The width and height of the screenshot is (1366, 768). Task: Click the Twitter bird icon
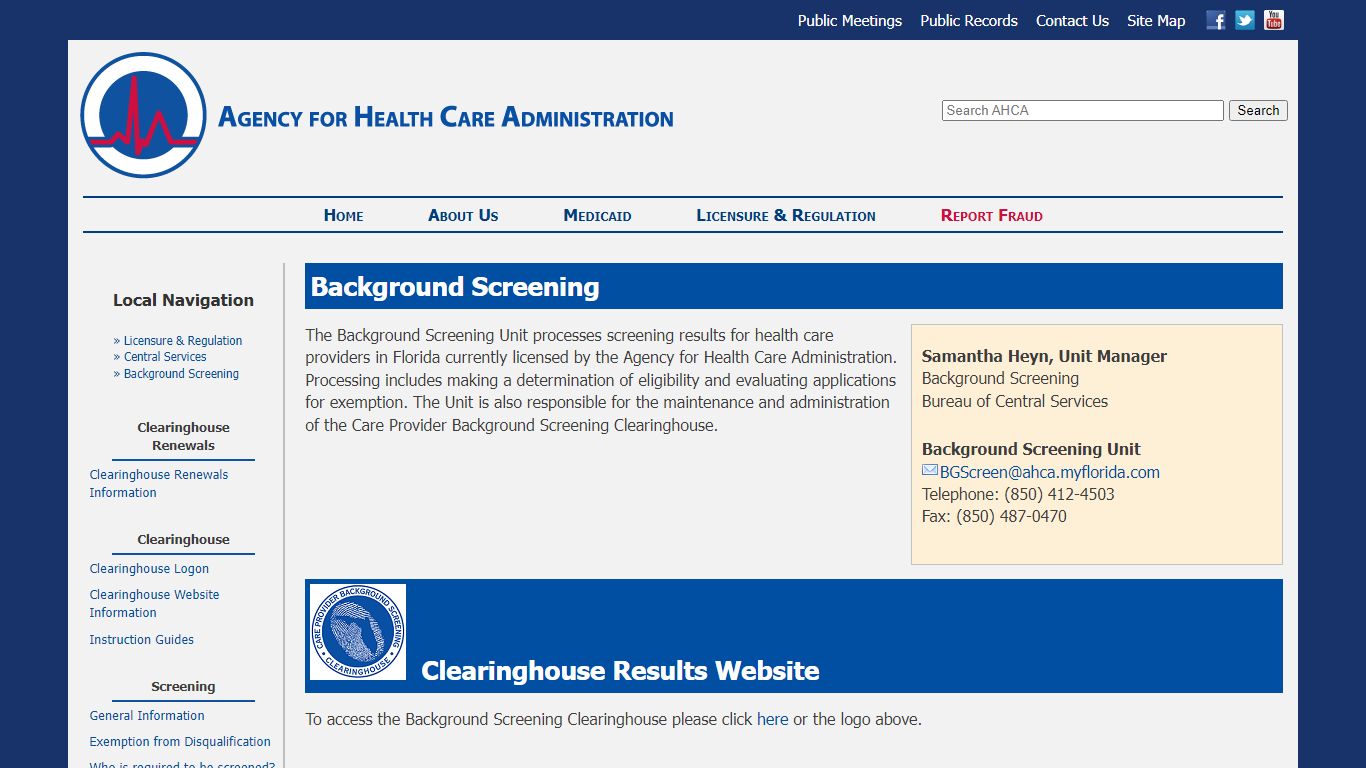1244,19
